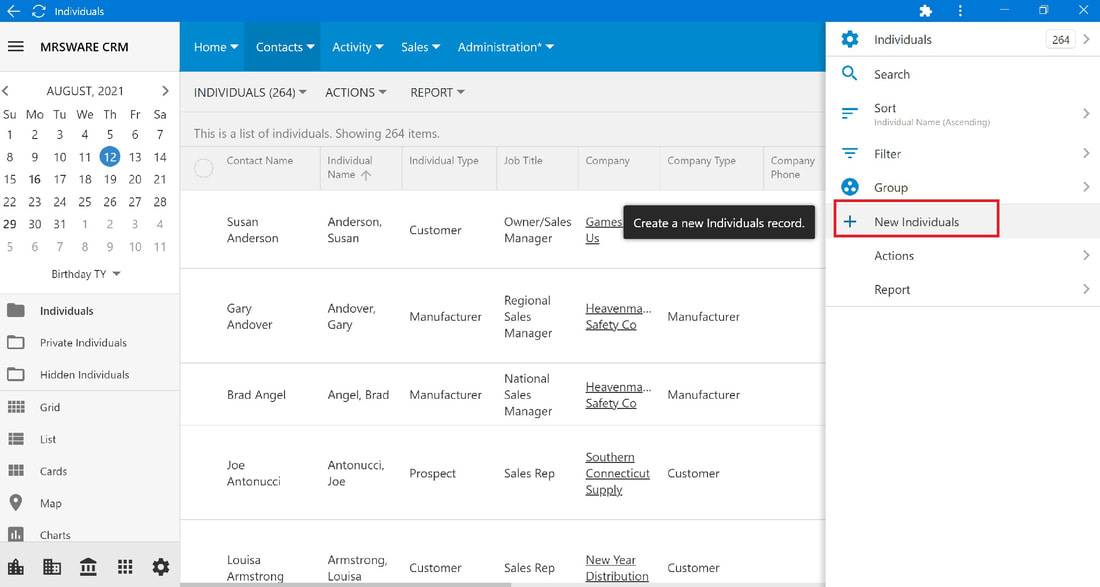Click MRSWARE CRM title
1100x587 pixels.
(84, 47)
